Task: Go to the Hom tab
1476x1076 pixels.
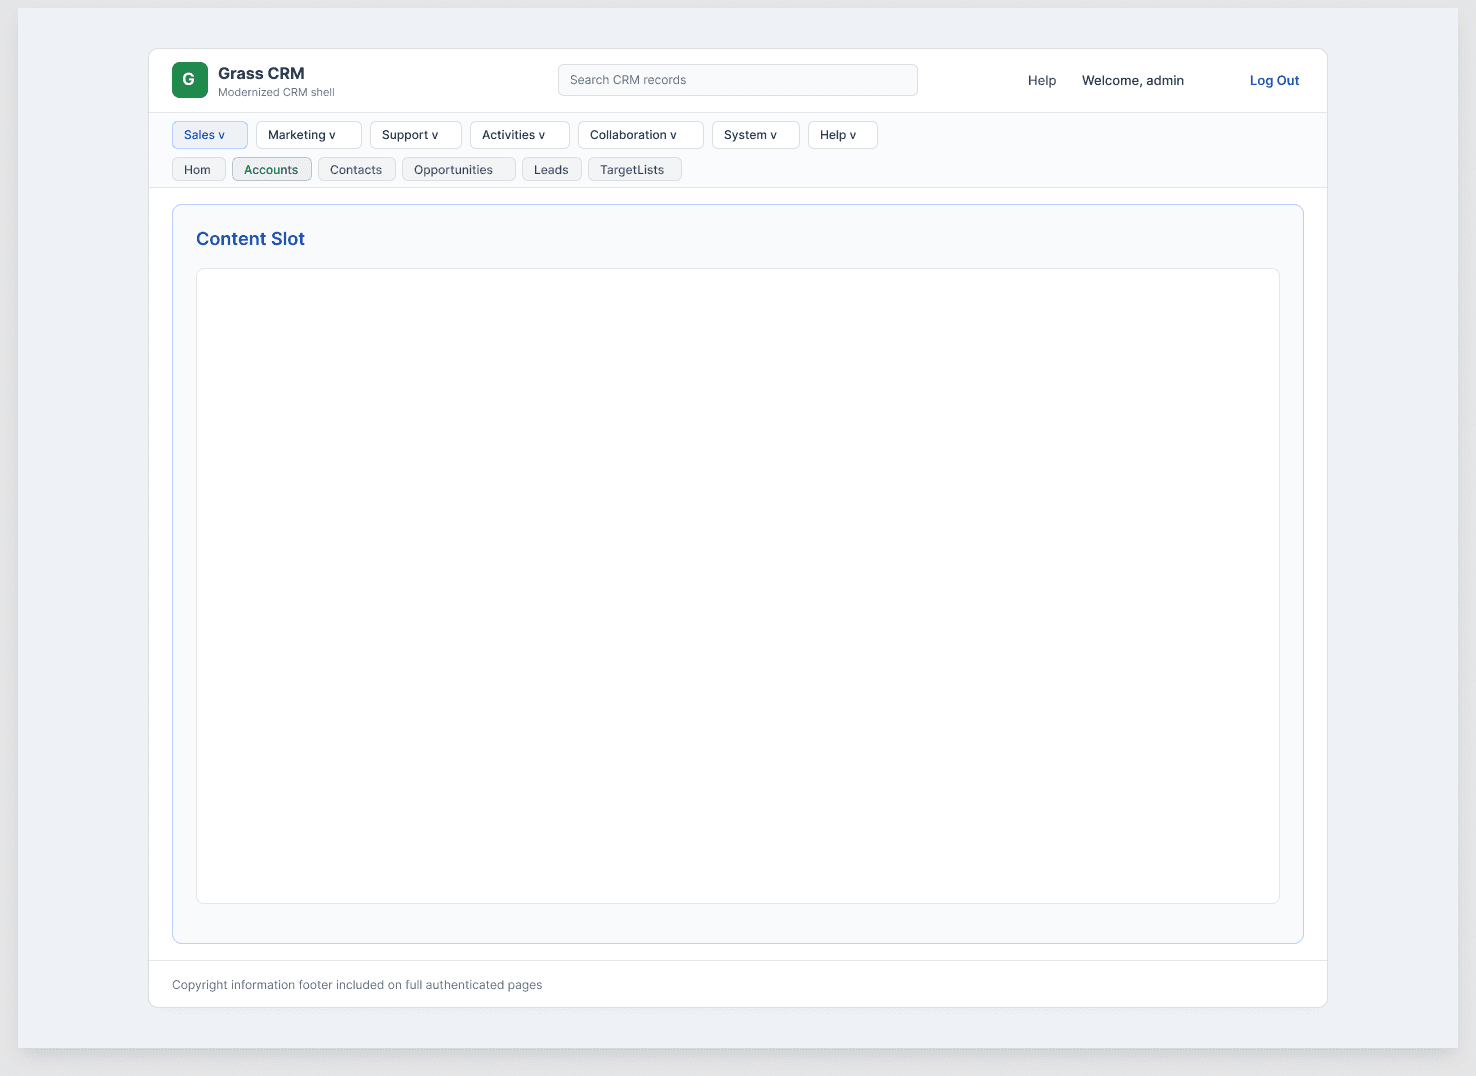Action: click(x=199, y=170)
